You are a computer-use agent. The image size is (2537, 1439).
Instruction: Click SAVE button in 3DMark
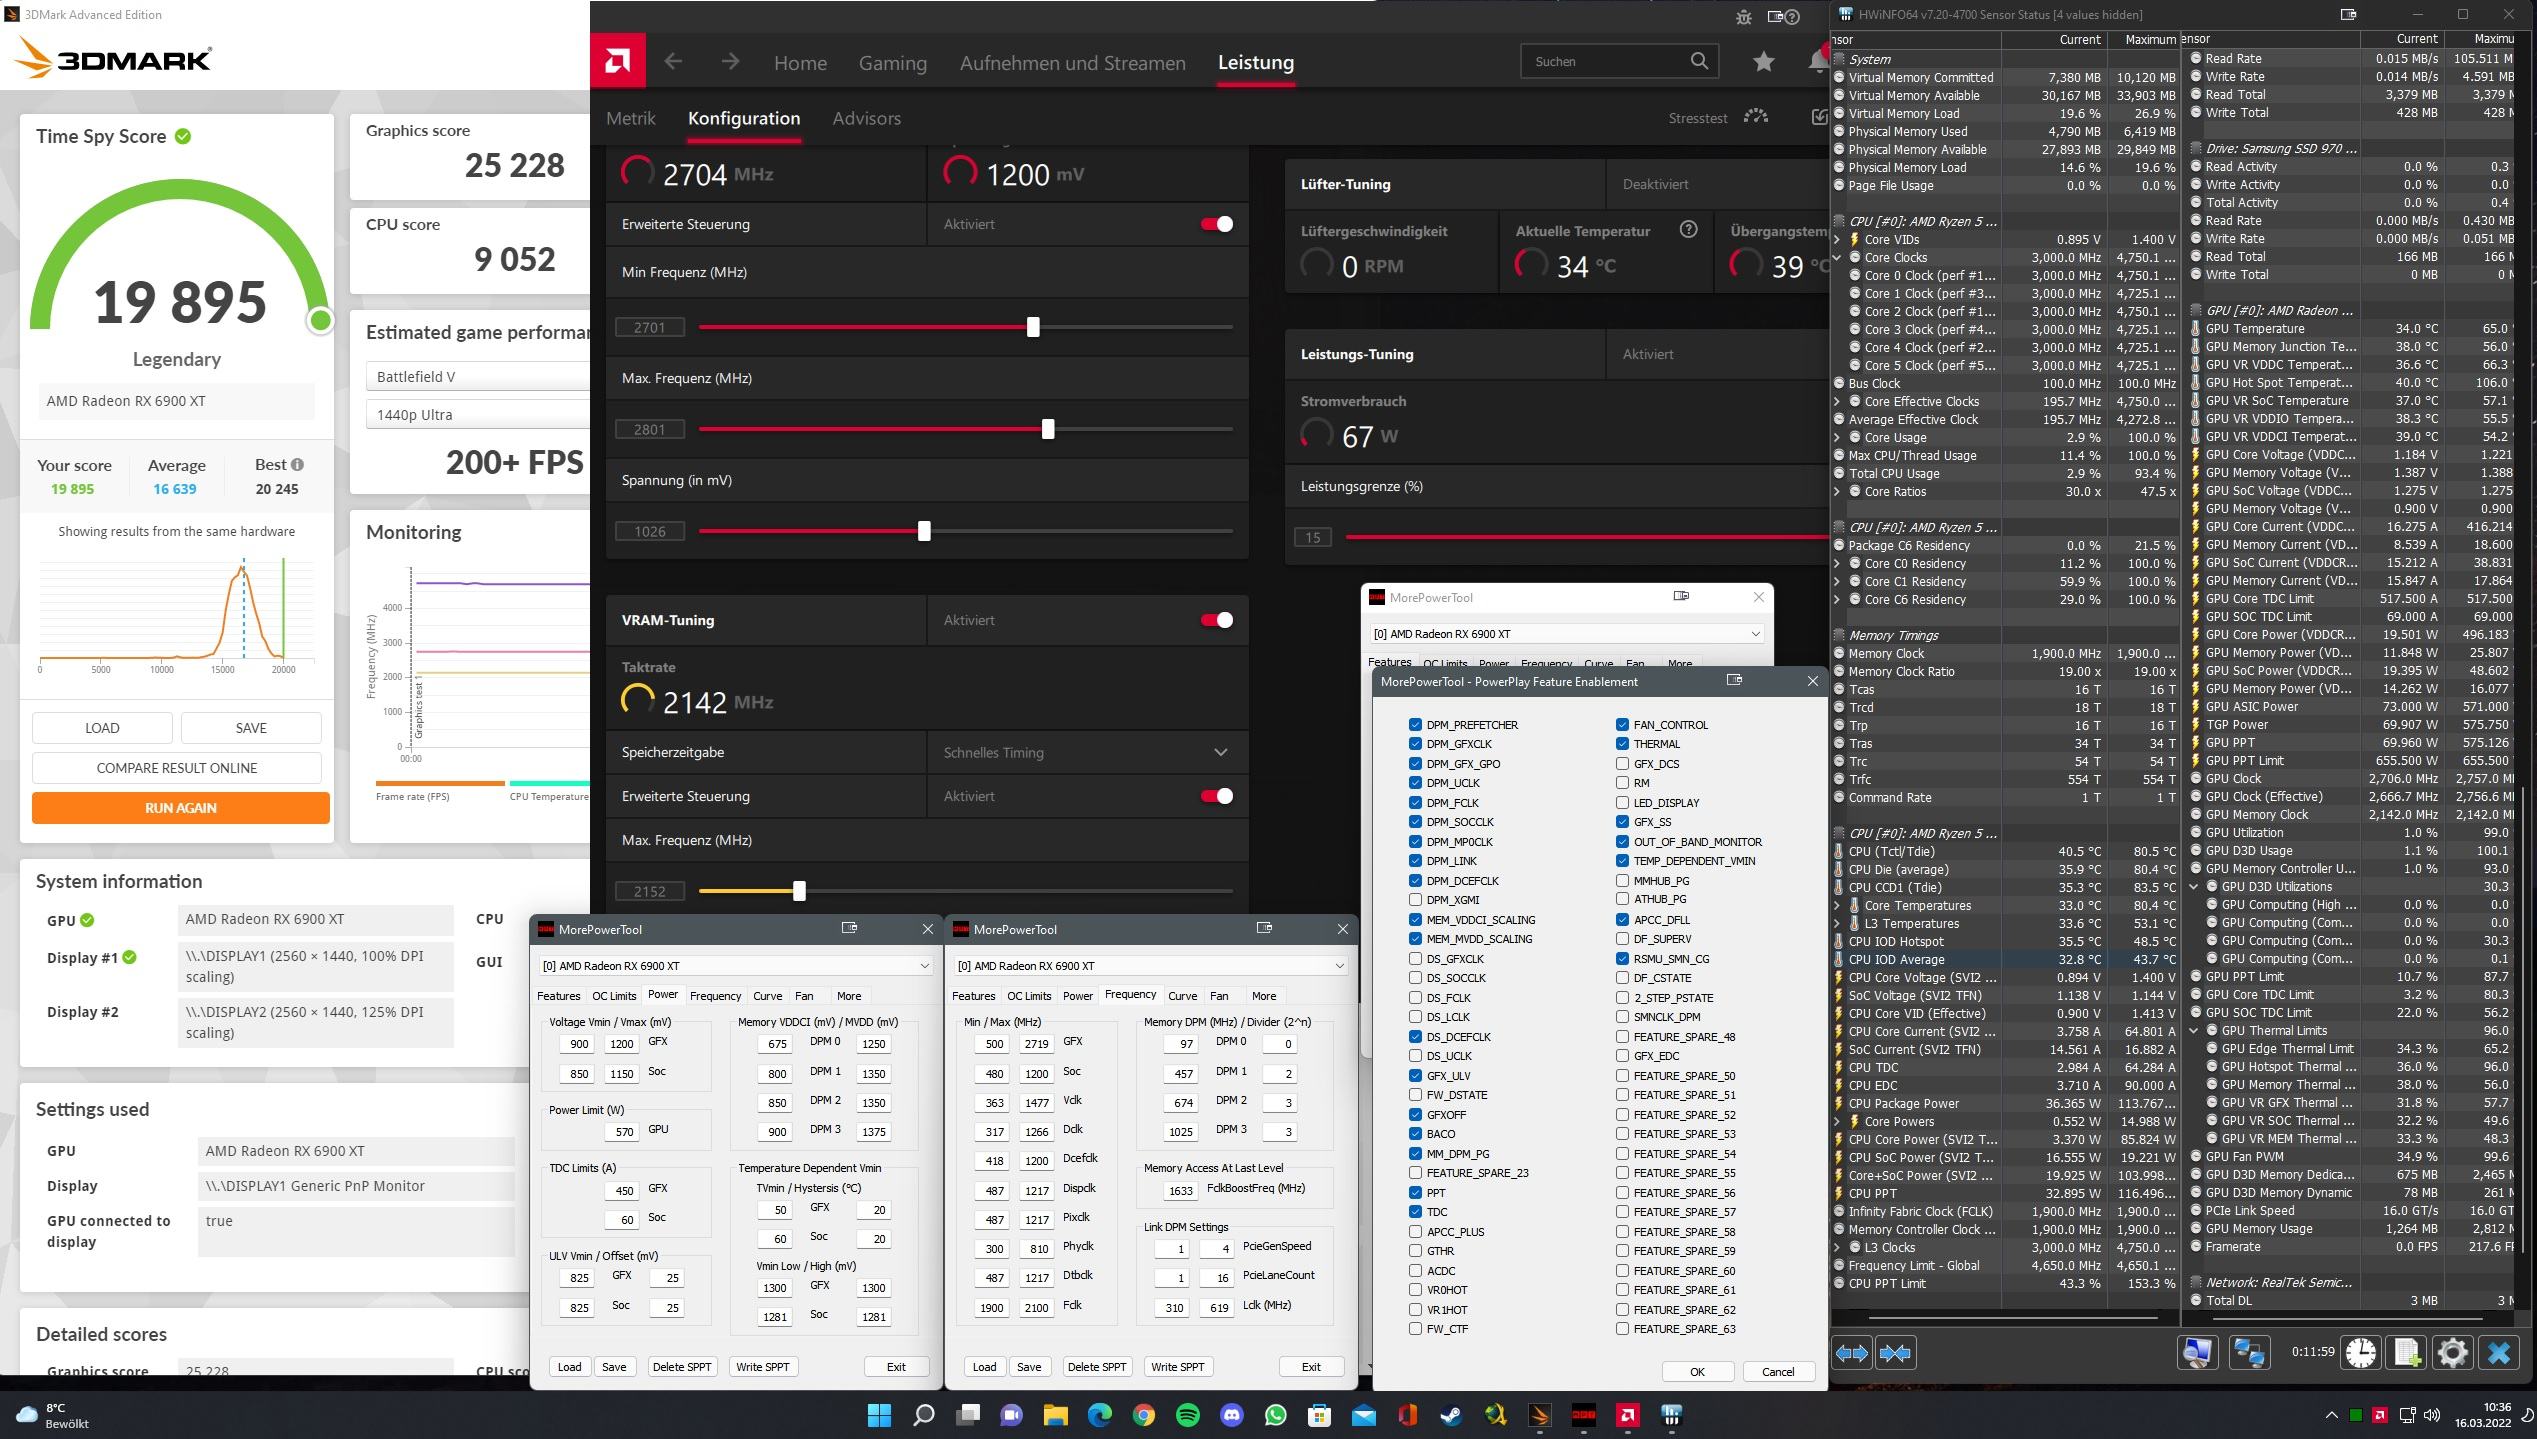[251, 727]
